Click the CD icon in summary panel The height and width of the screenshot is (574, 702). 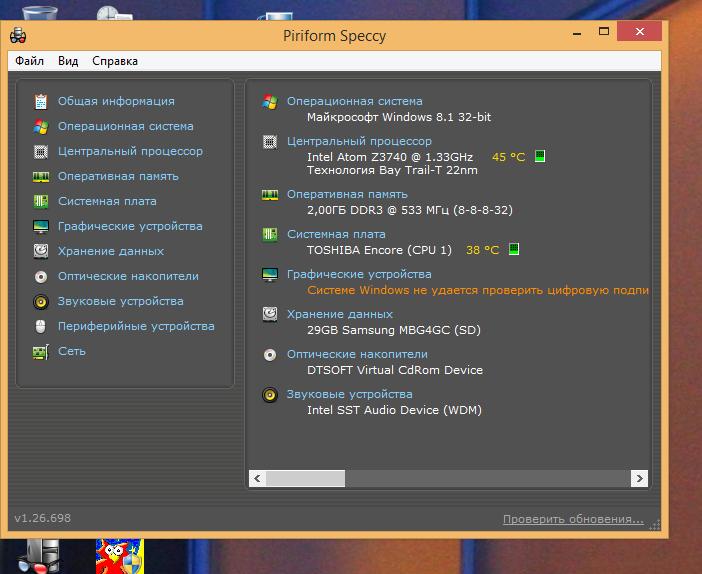270,355
